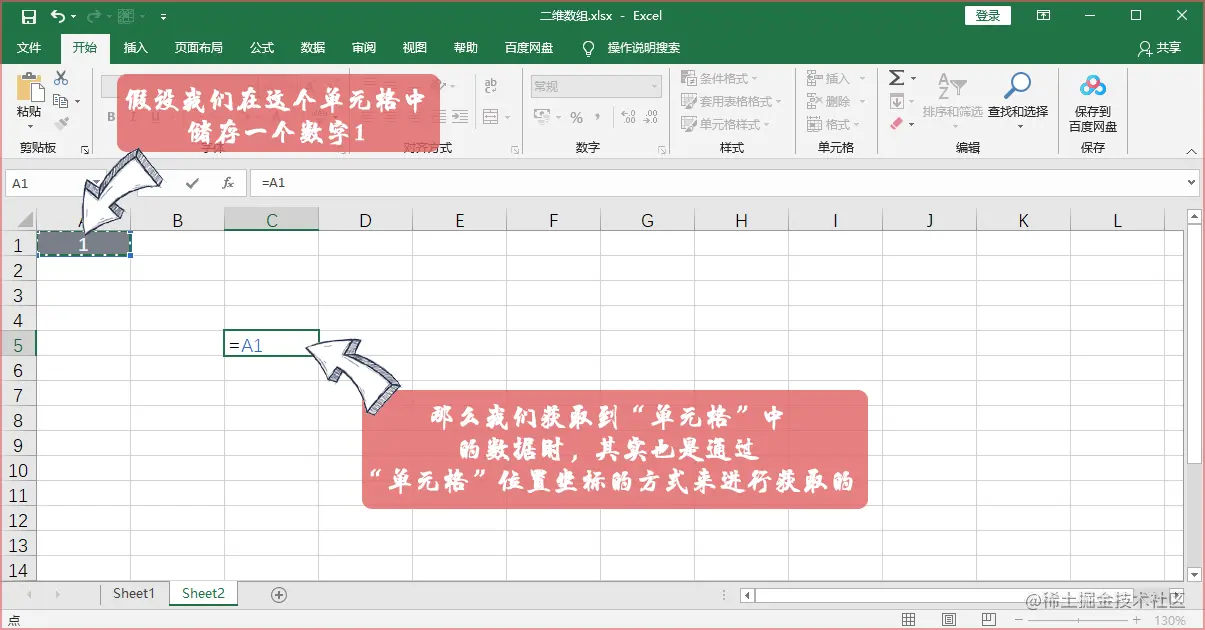1205x630 pixels.
Task: Click the vertical scrollbar down arrow
Action: 1193,574
